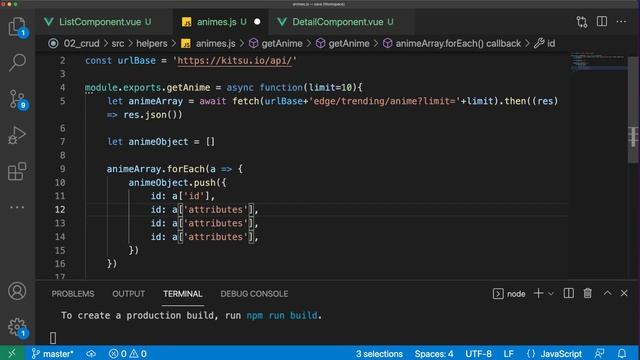Image resolution: width=640 pixels, height=360 pixels.
Task: Switch to the DetailComponent.vue tab
Action: (341, 22)
